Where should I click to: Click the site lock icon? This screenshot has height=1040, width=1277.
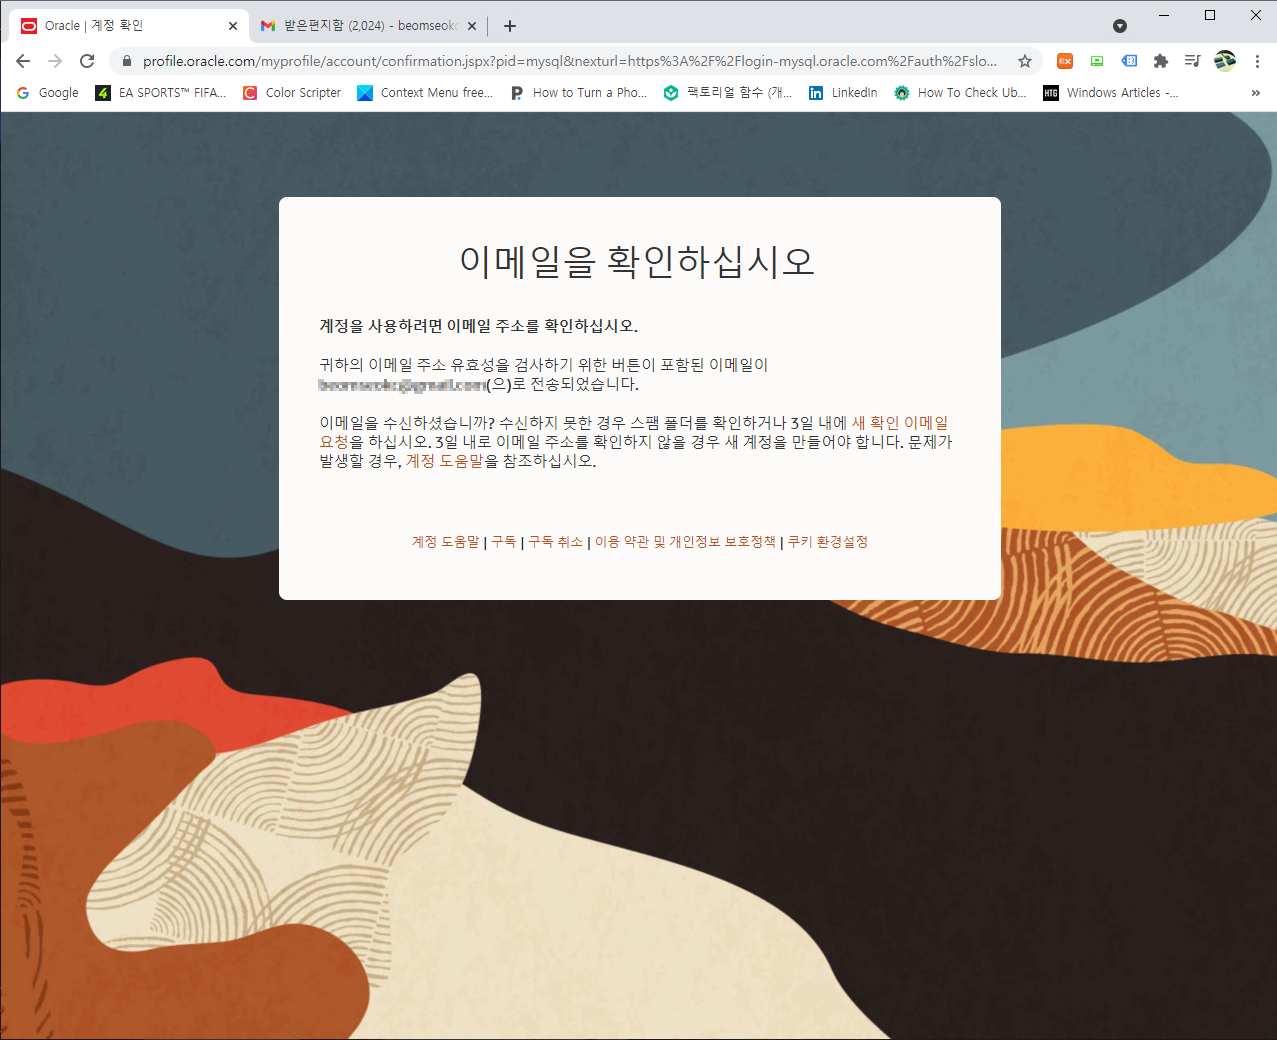click(127, 61)
